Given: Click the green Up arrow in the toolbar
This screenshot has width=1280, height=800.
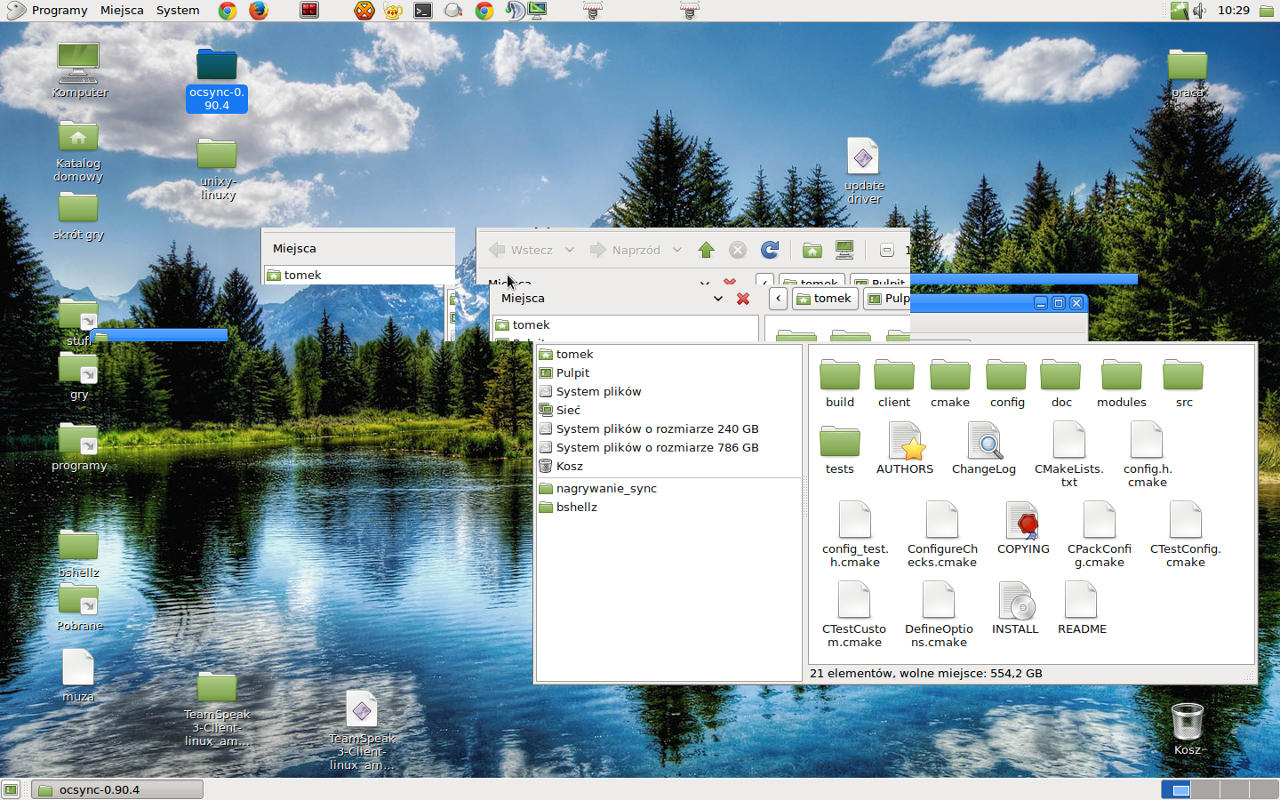Looking at the screenshot, I should 706,250.
